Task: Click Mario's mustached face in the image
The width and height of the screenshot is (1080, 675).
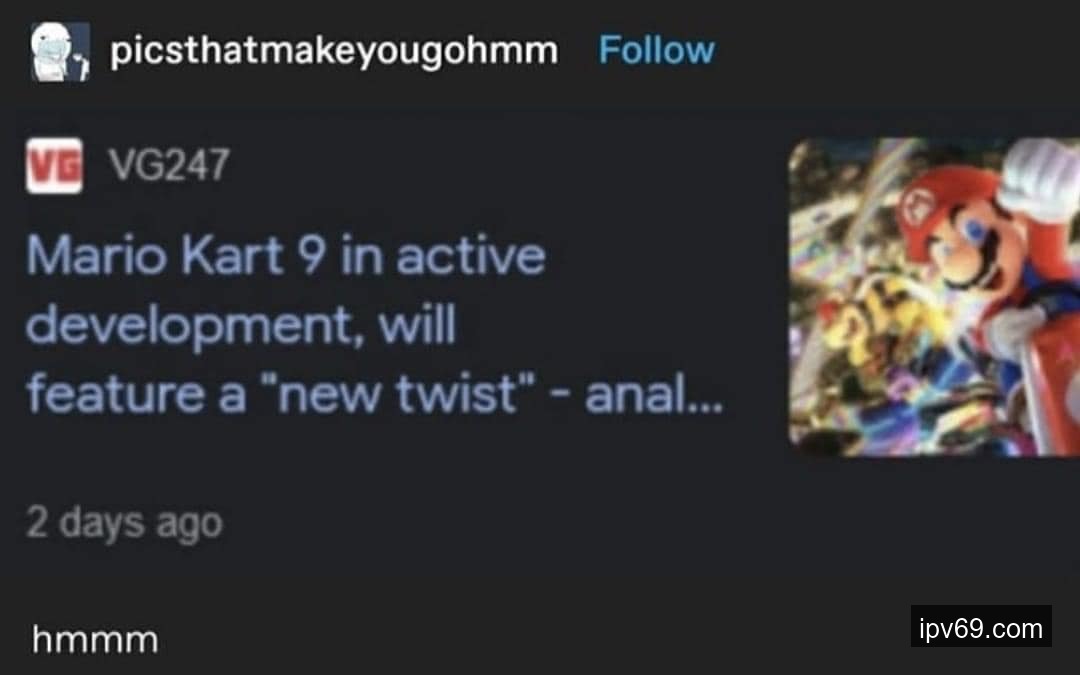Action: pyautogui.click(x=974, y=245)
